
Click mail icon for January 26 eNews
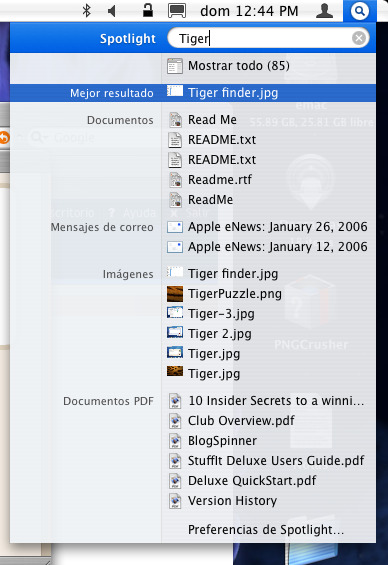(175, 227)
